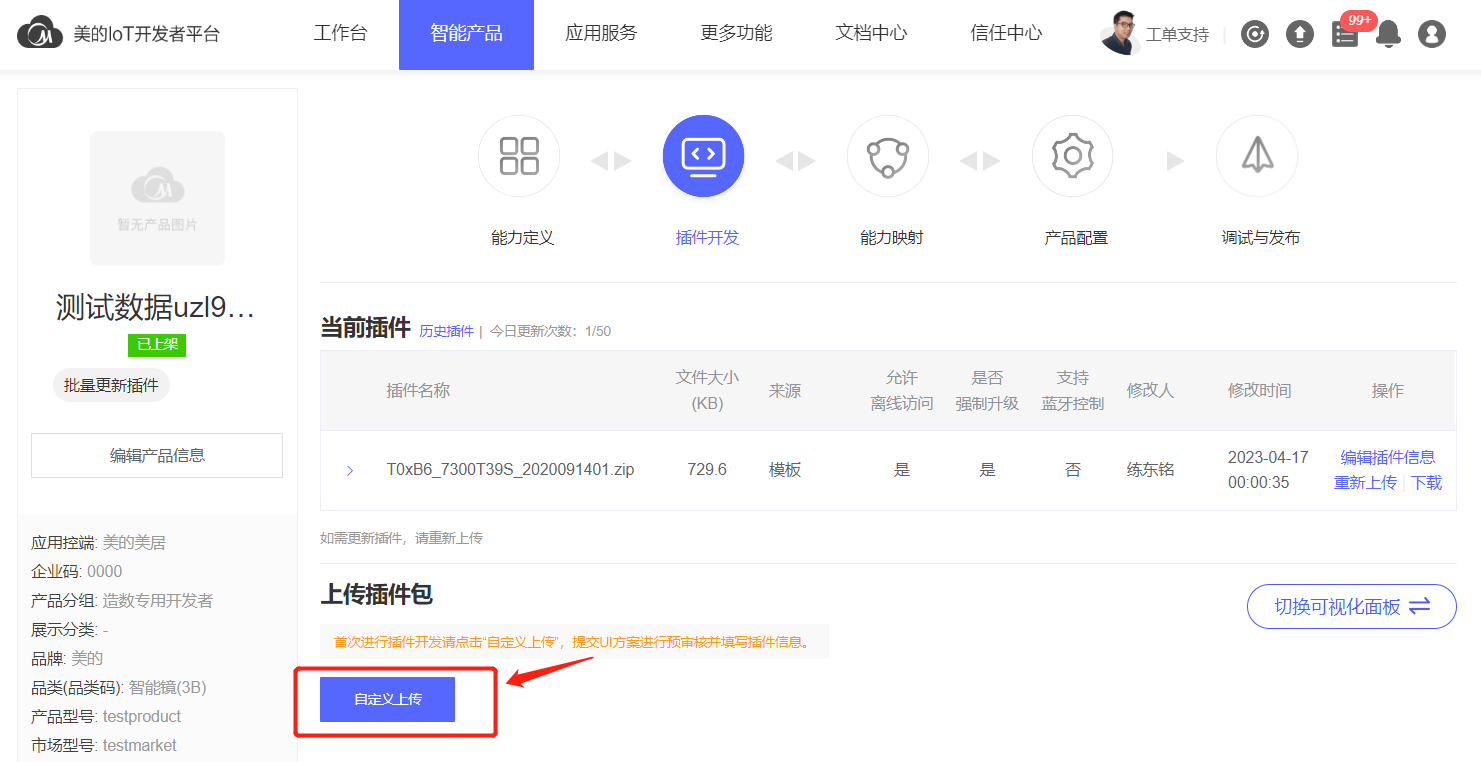Expand the T0xB6_7300T39S plugin row
Image resolution: width=1481 pixels, height=762 pixels.
pos(349,470)
